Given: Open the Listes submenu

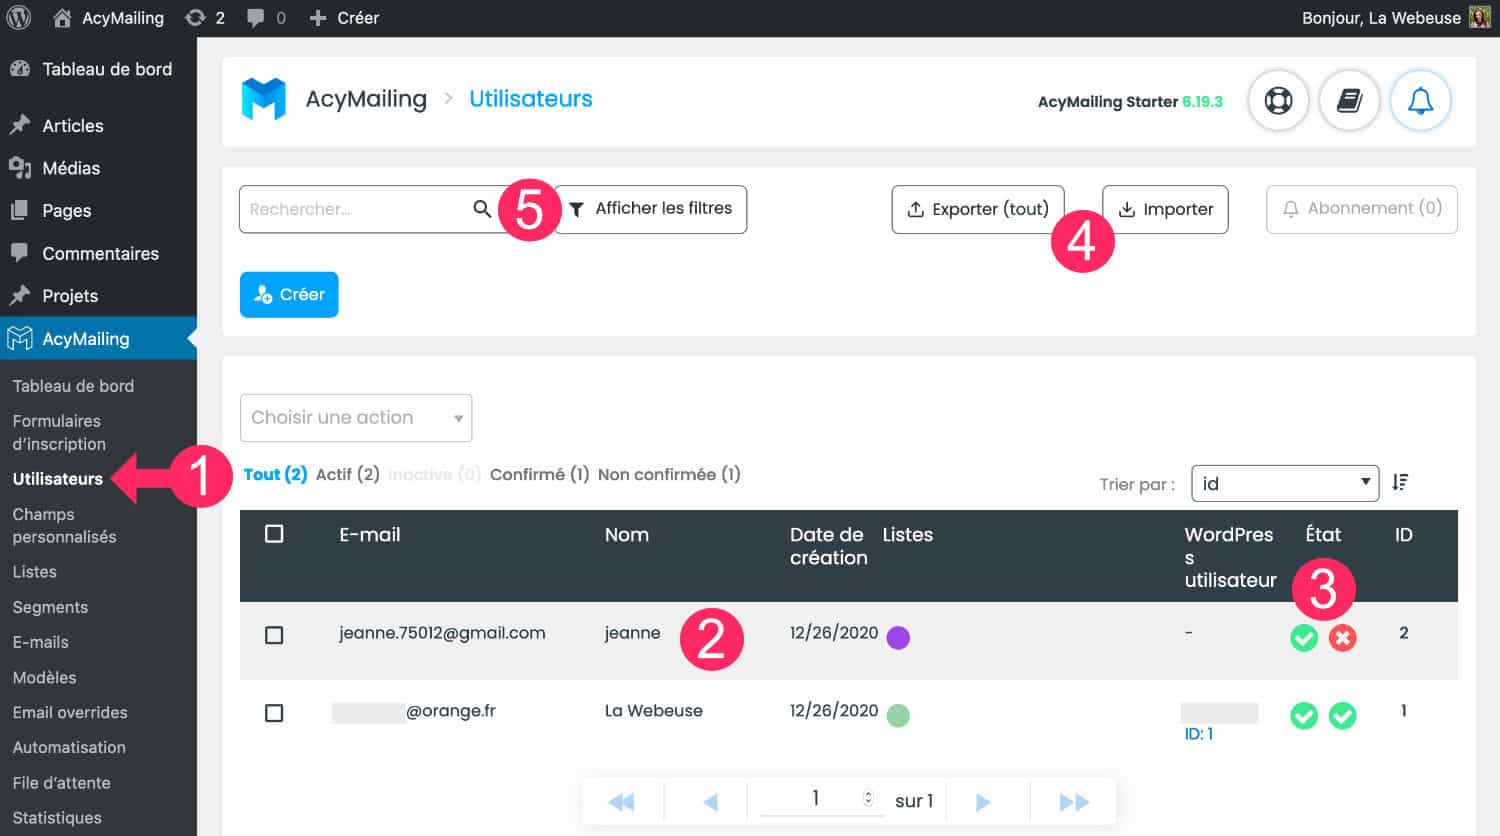Looking at the screenshot, I should pos(35,572).
